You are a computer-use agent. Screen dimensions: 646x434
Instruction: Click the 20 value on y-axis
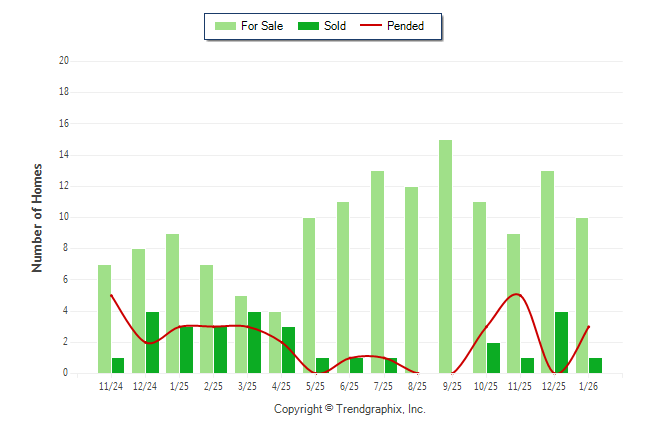click(x=63, y=61)
